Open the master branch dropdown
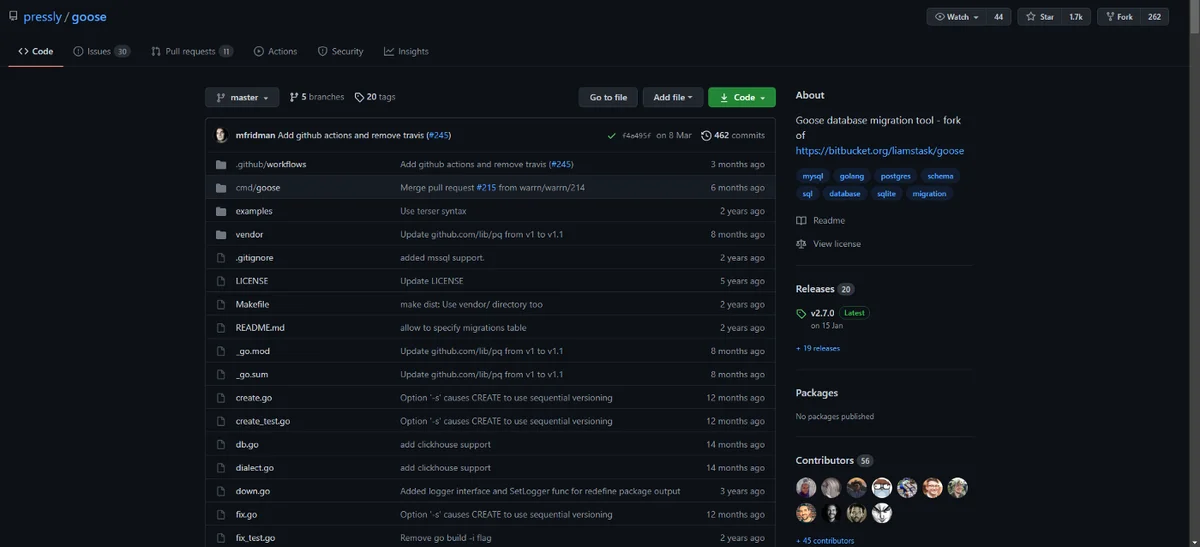 click(242, 97)
